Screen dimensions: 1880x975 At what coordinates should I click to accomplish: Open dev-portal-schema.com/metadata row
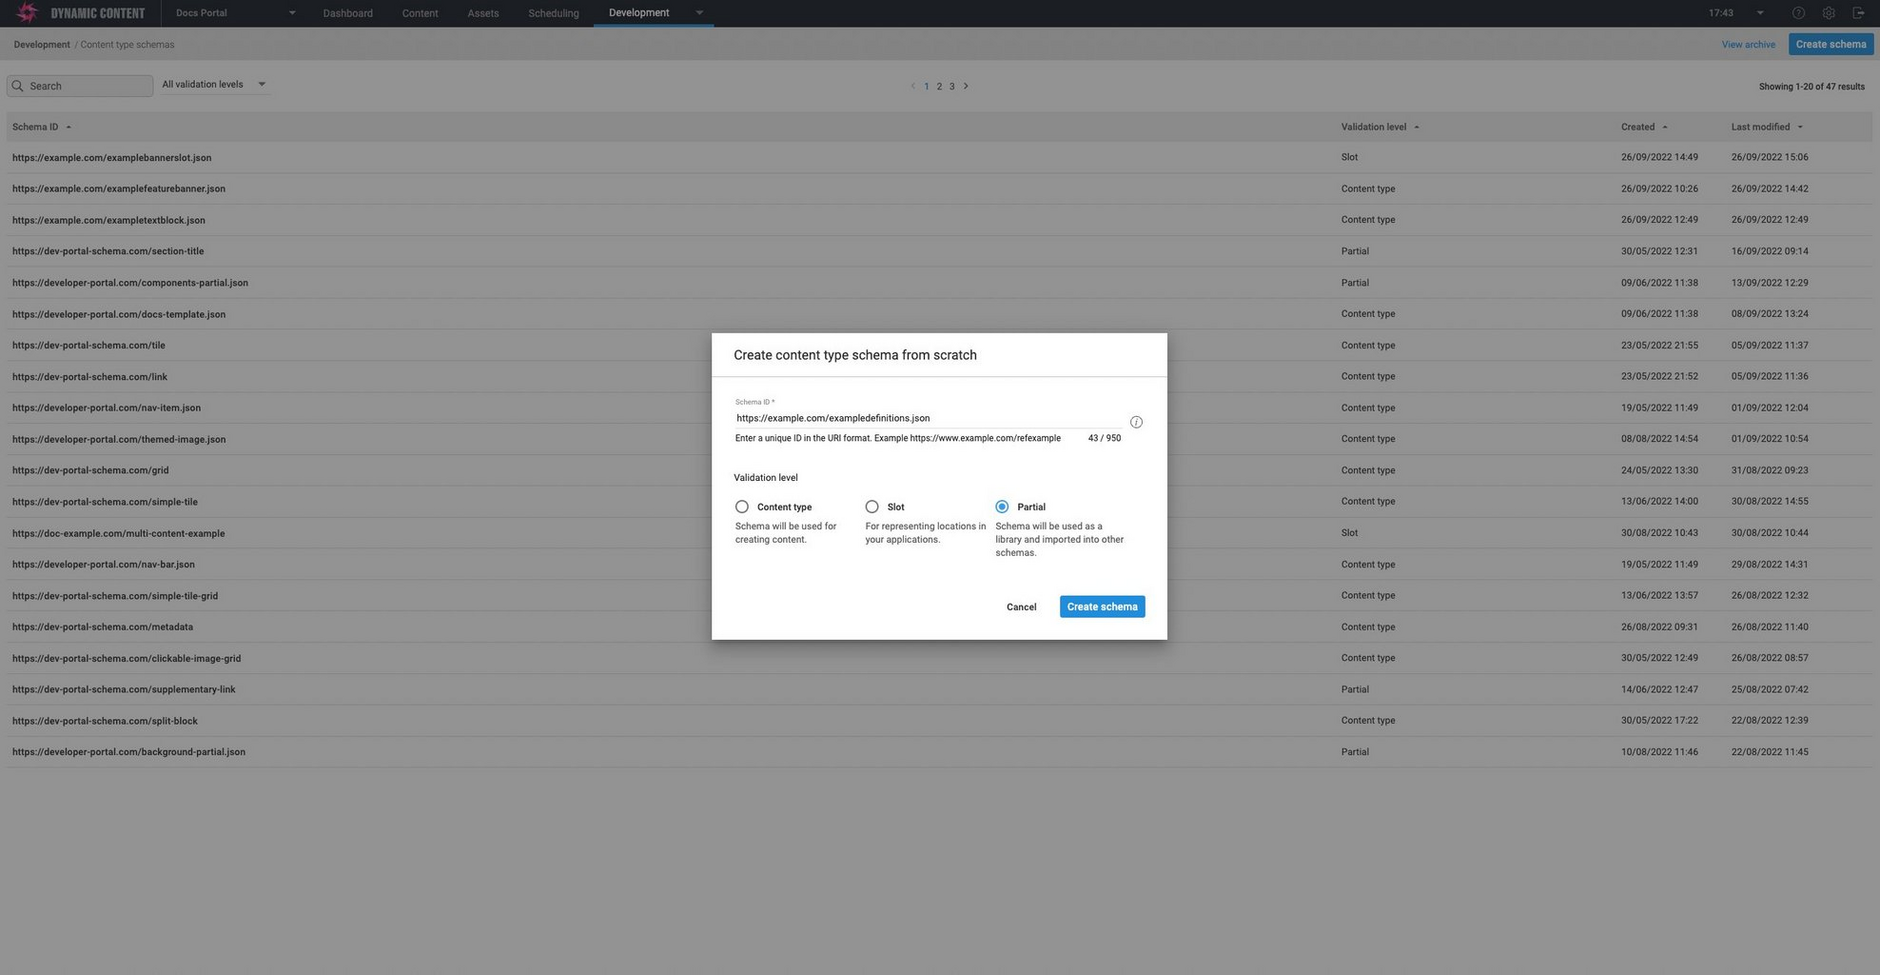(x=939, y=627)
